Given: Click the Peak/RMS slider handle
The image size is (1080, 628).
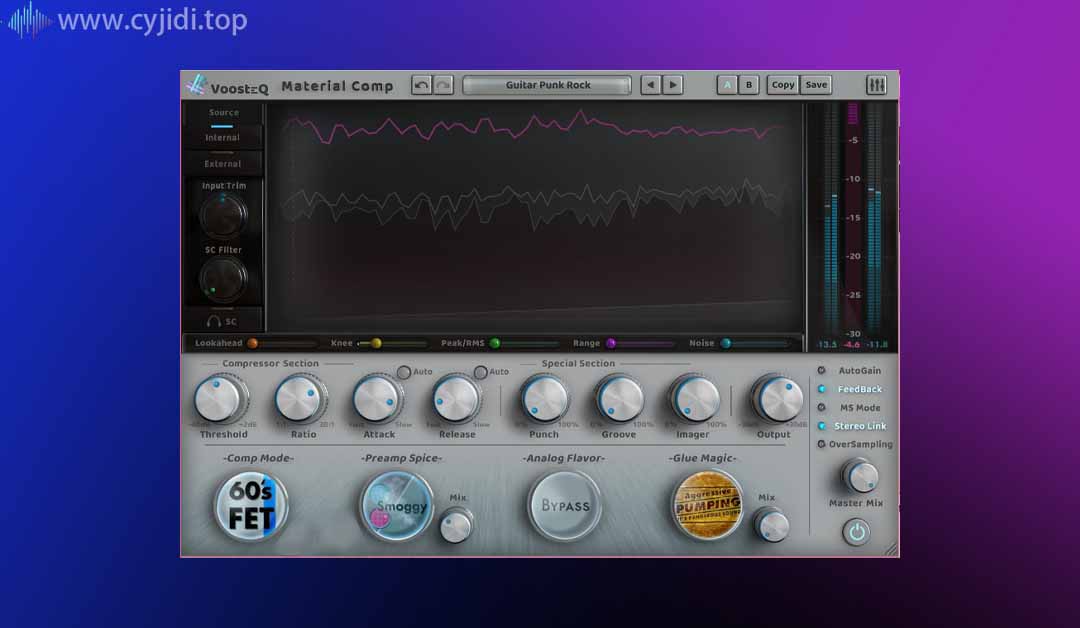Looking at the screenshot, I should click(x=495, y=343).
